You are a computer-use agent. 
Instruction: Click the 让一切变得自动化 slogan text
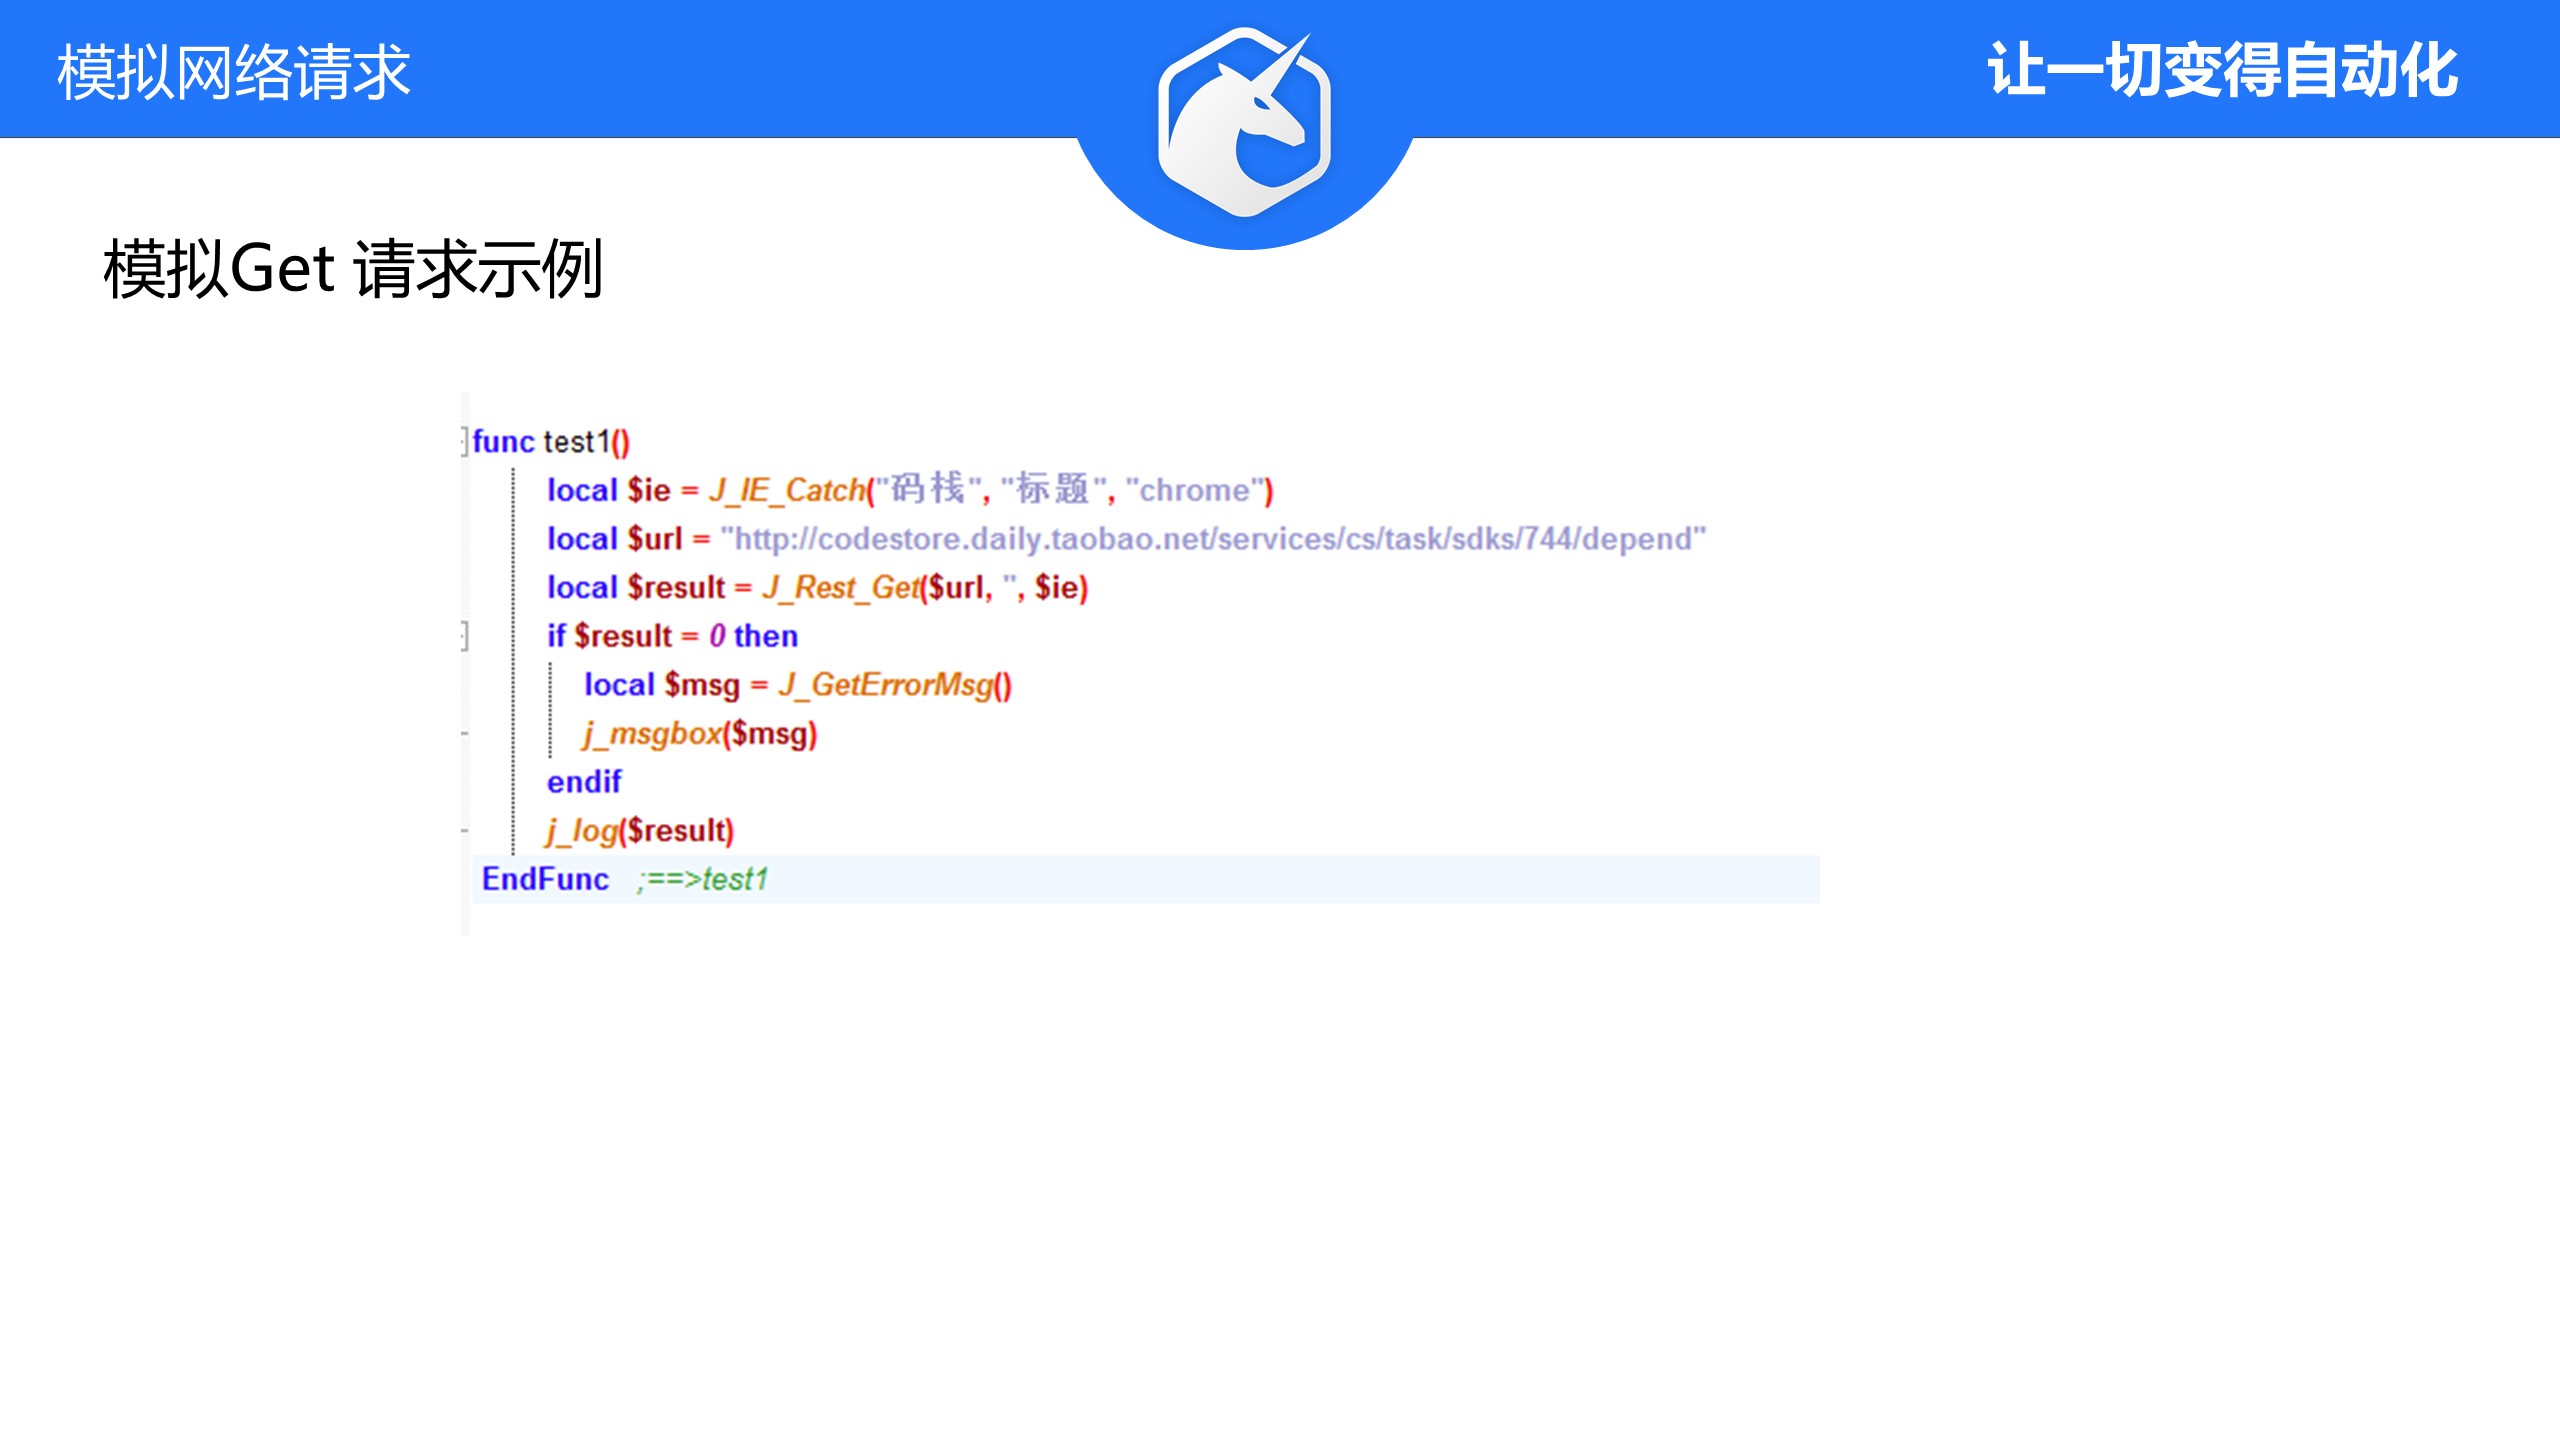(x=2222, y=70)
